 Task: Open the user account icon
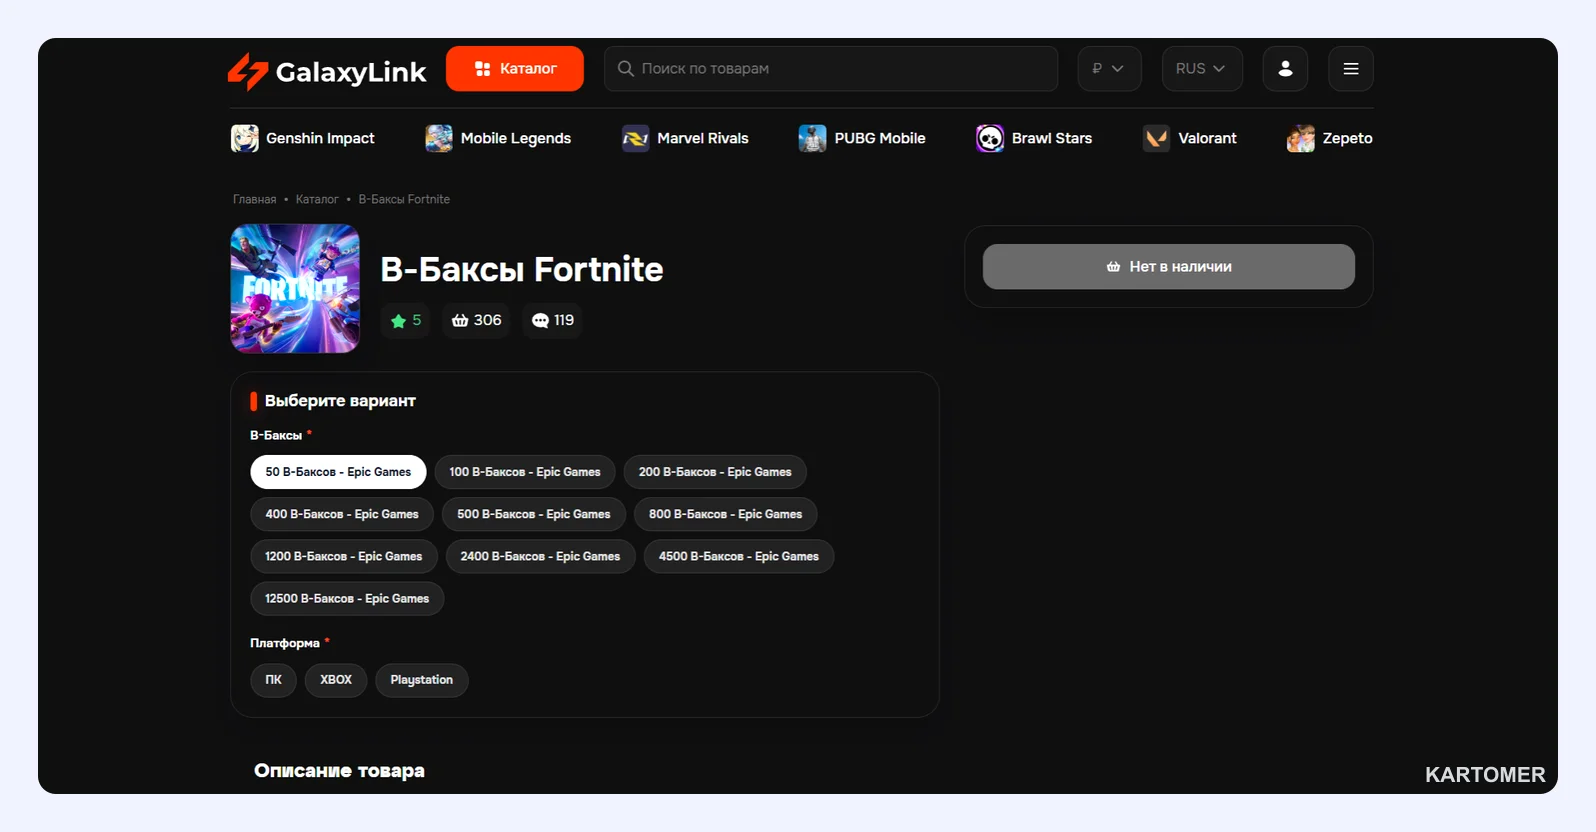[1285, 69]
